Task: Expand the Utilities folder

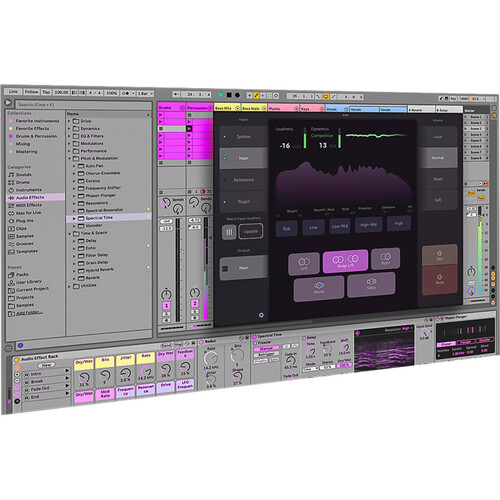Action: click(x=69, y=286)
